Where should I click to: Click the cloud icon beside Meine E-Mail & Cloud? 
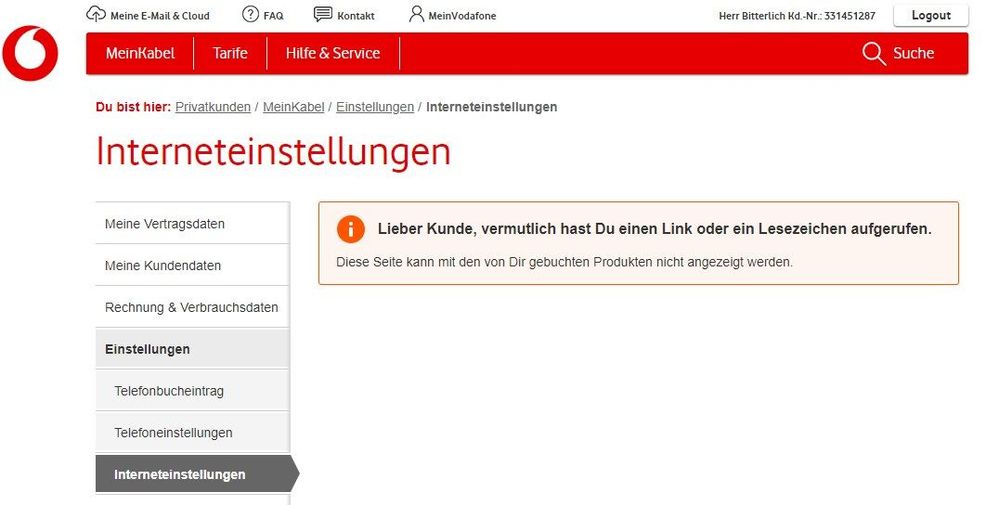pyautogui.click(x=96, y=14)
